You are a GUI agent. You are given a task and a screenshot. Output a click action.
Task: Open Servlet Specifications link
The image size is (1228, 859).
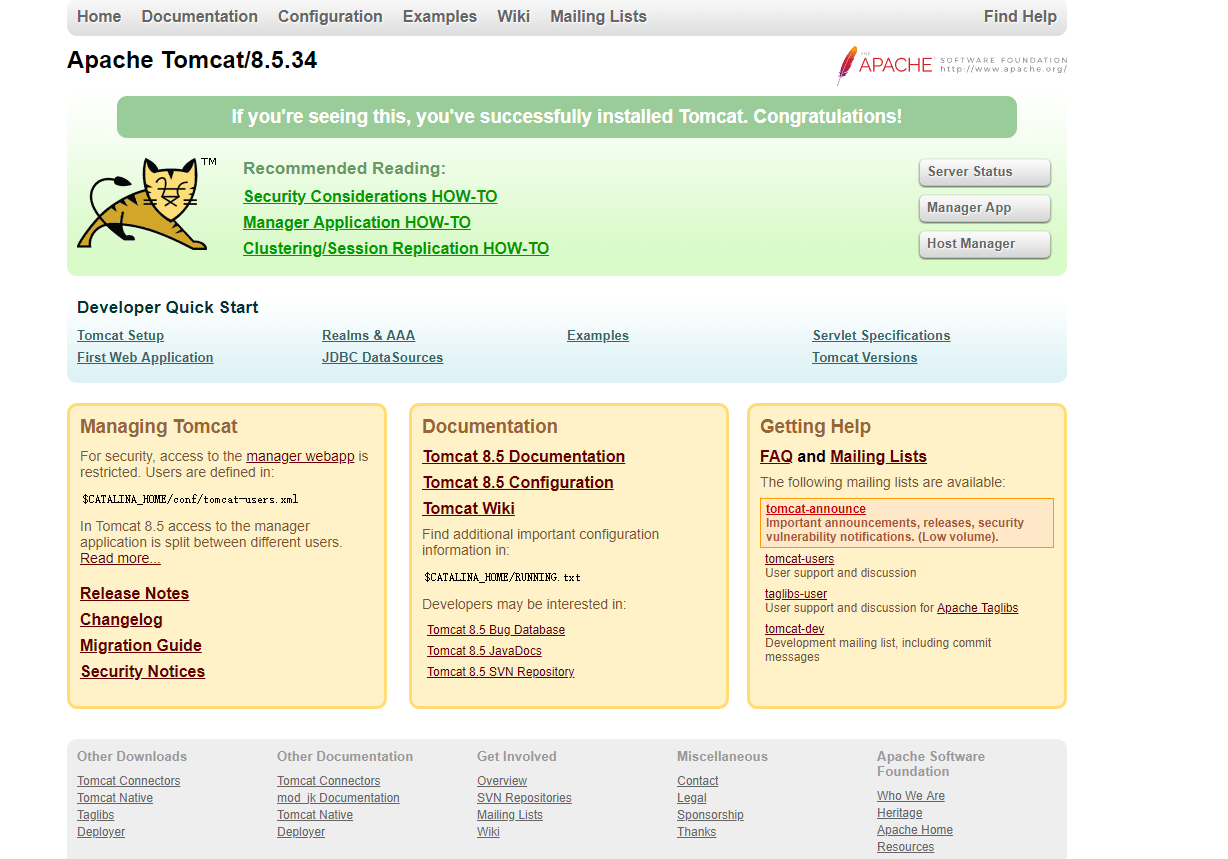pos(881,336)
